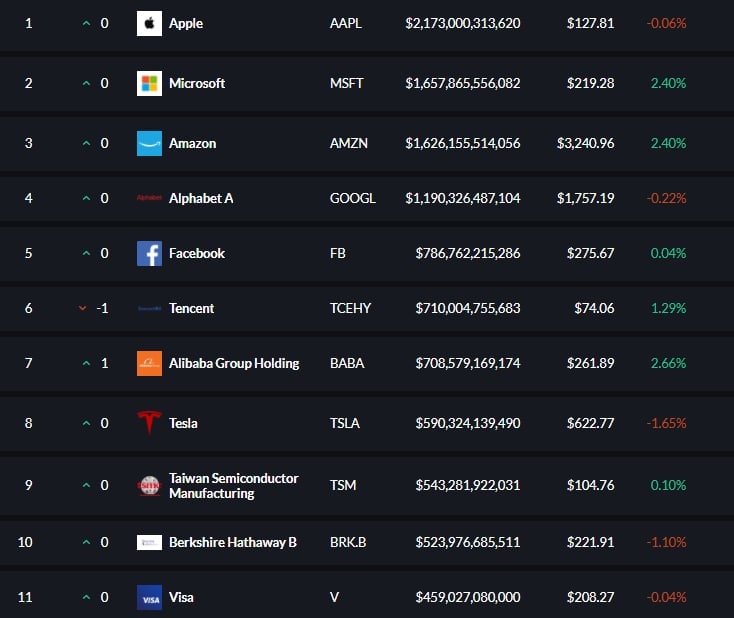Click the 1.29% change for Tencent
The image size is (734, 618).
pyautogui.click(x=668, y=308)
